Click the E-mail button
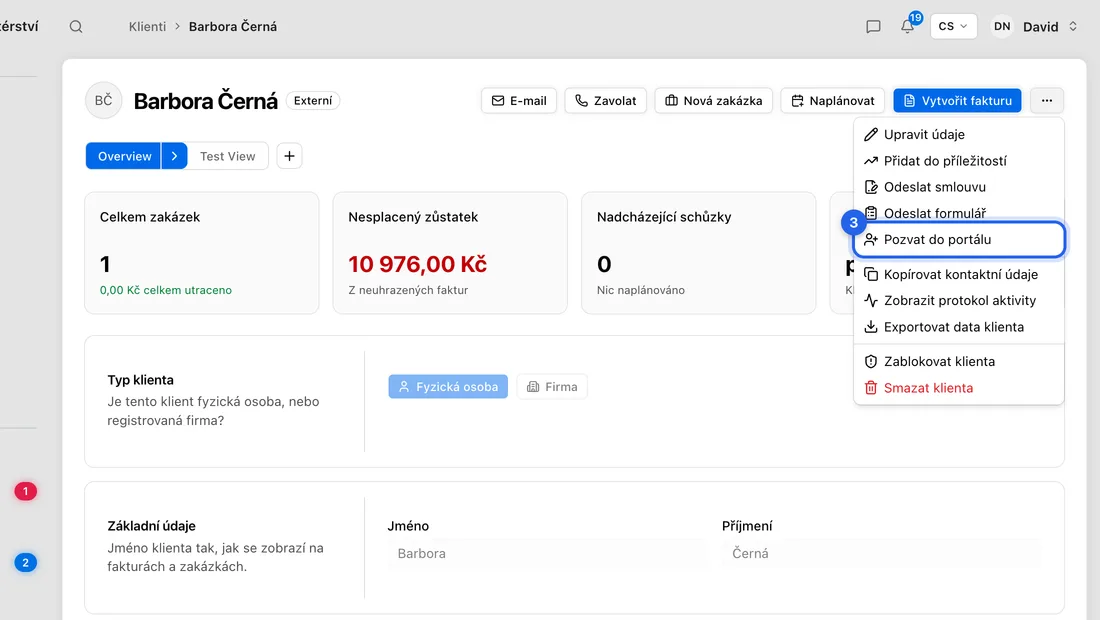Viewport: 1100px width, 620px height. (519, 100)
